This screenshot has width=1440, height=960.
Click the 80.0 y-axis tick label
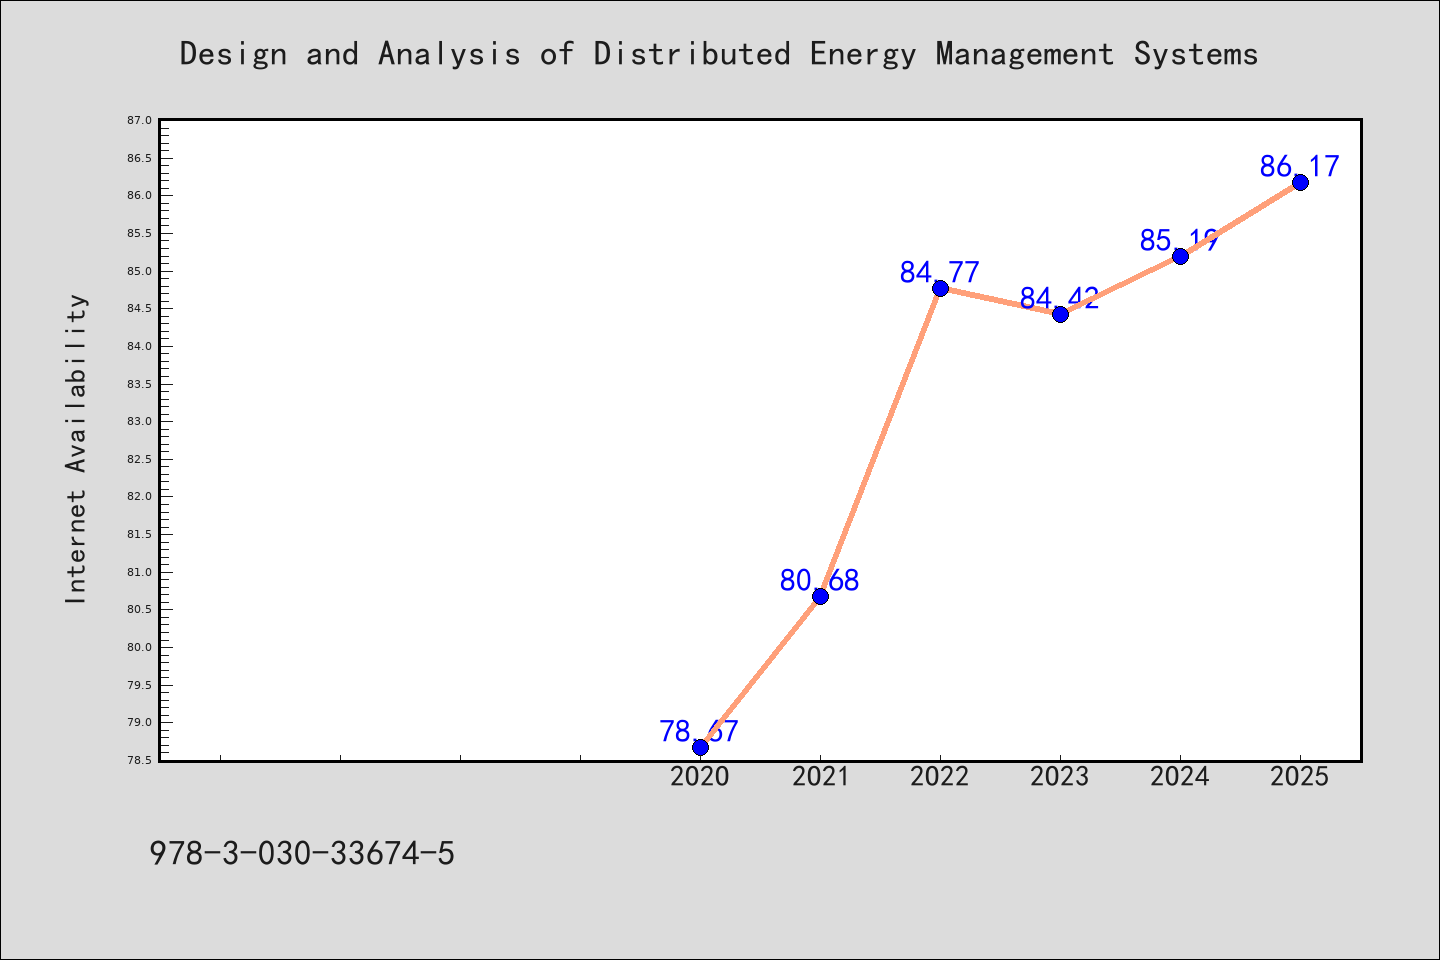click(x=140, y=647)
